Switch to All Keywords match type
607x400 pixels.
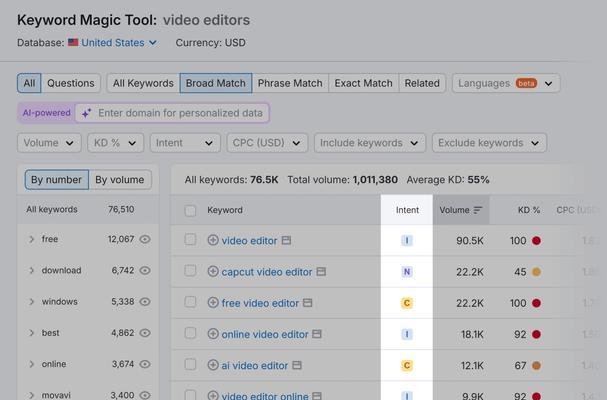pos(143,83)
